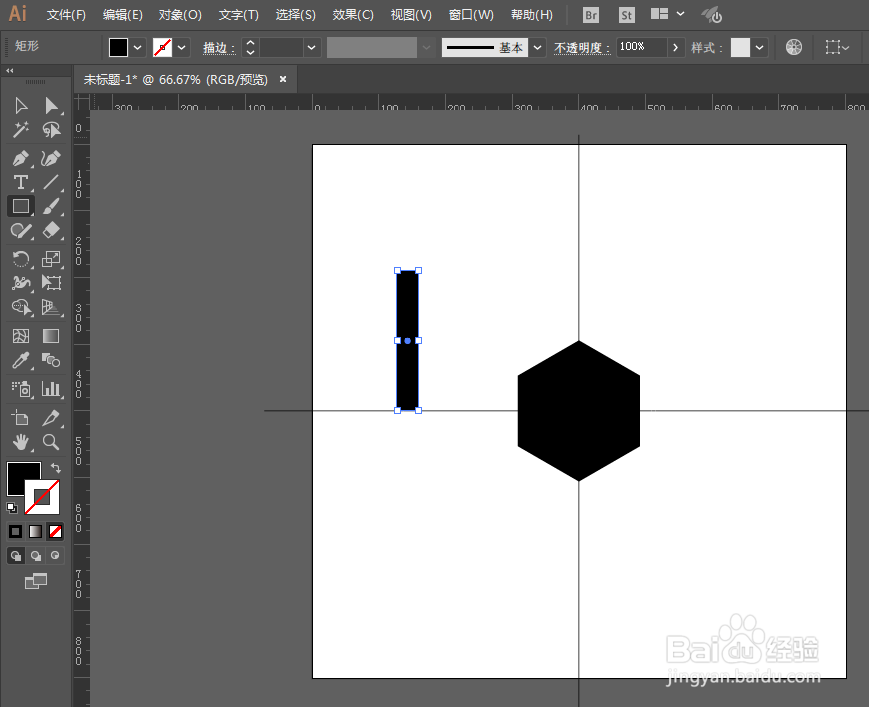Set paint mode to None
The width and height of the screenshot is (869, 707).
pyautogui.click(x=55, y=531)
